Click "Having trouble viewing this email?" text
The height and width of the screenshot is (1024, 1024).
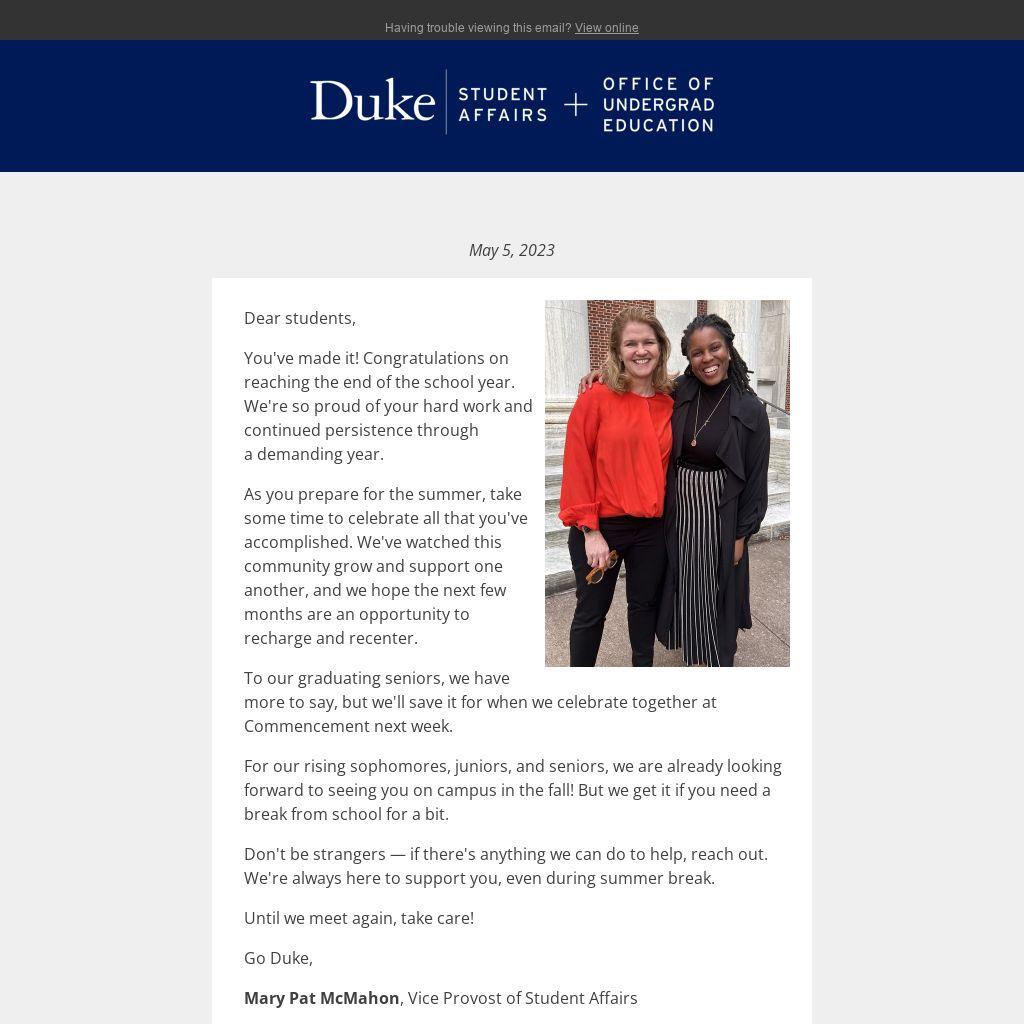[477, 28]
